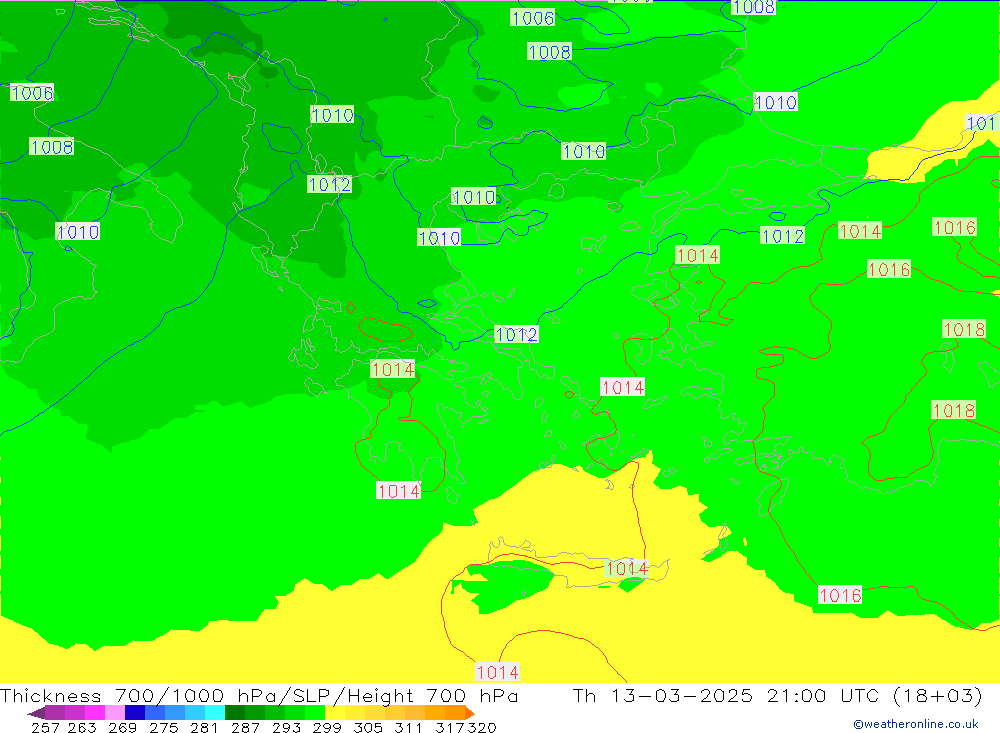The height and width of the screenshot is (733, 1000).
Task: Click the red 1014 label at the map's bottom edge
Action: click(497, 672)
